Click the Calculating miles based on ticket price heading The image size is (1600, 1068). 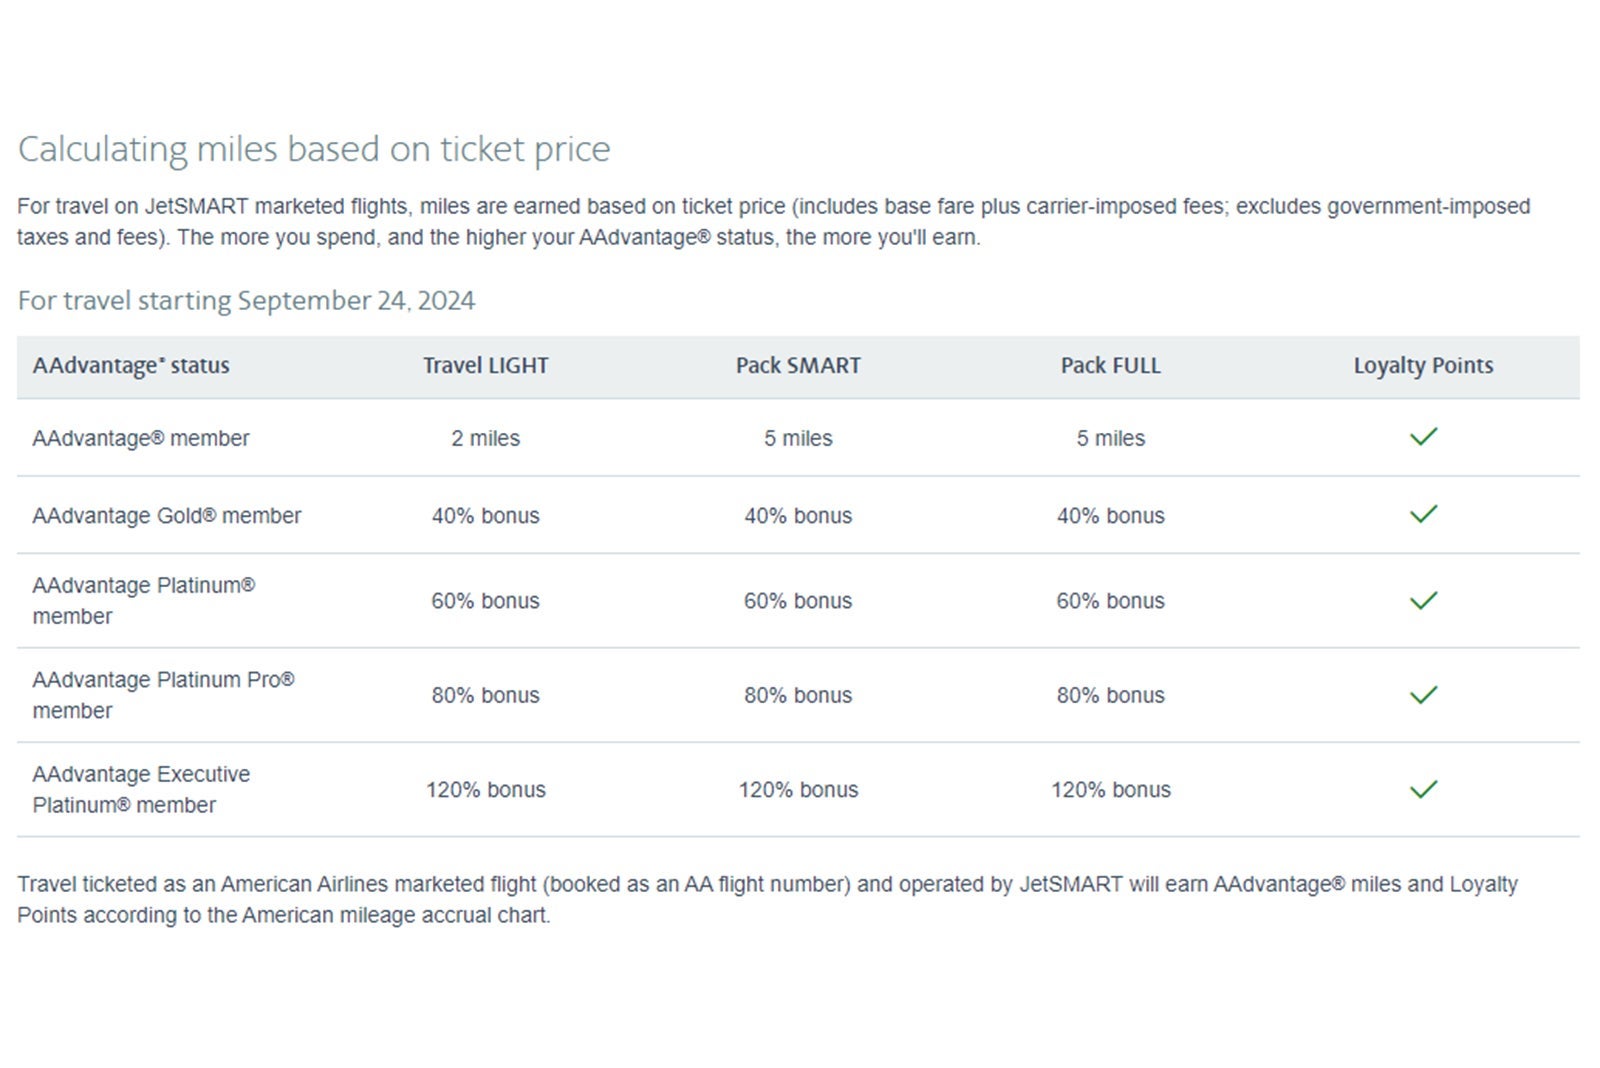pos(314,149)
